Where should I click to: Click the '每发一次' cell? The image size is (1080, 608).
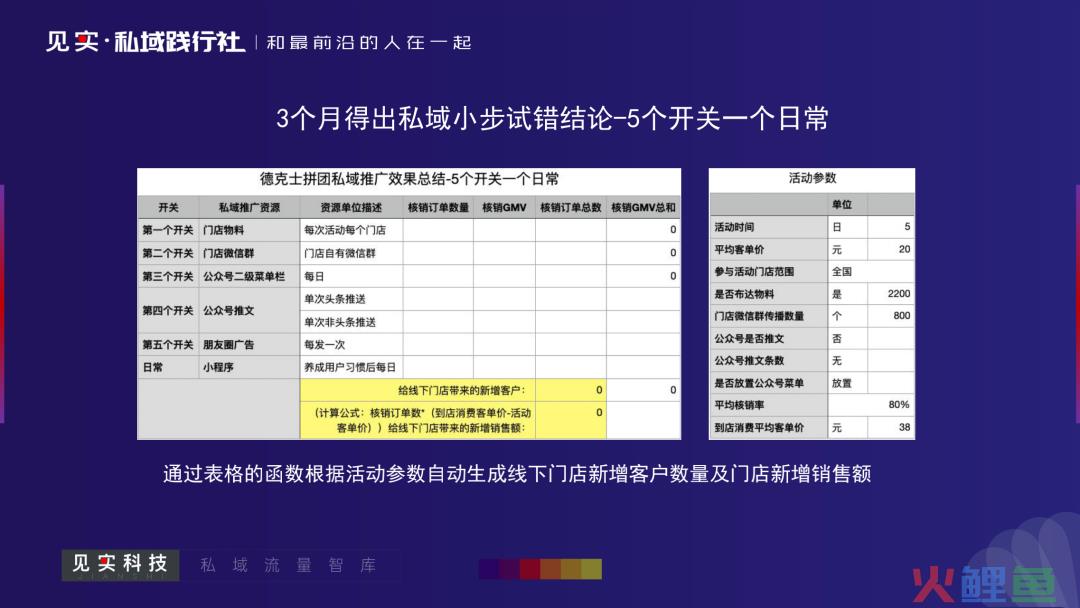[x=351, y=344]
